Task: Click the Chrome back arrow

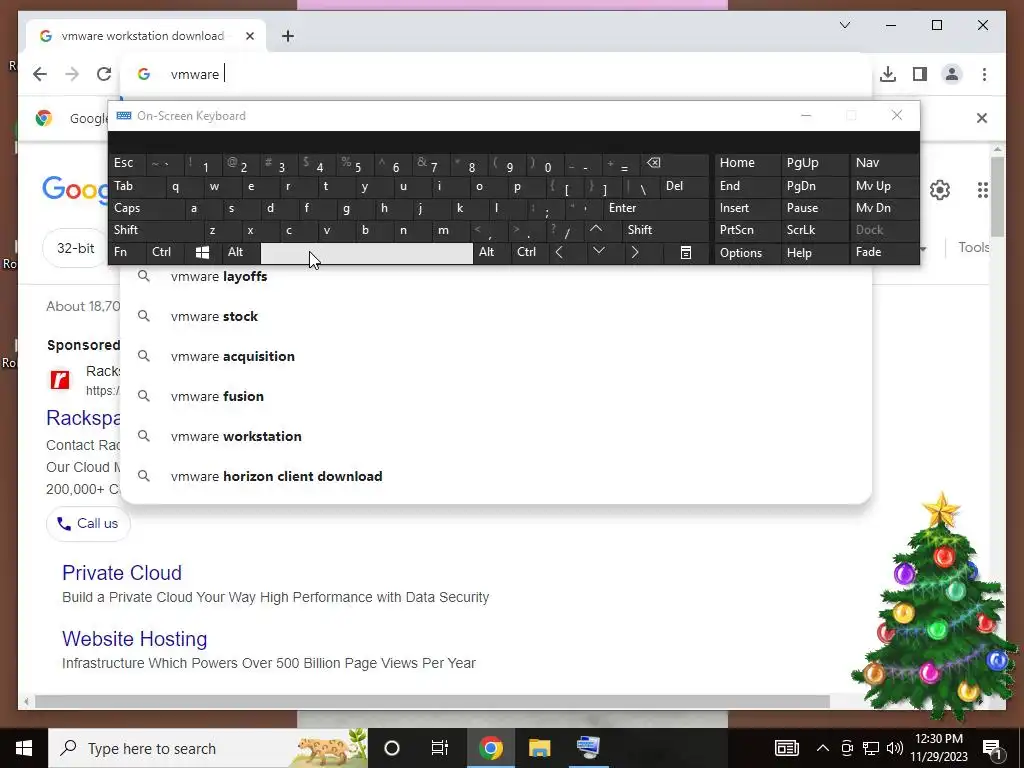Action: click(x=40, y=74)
